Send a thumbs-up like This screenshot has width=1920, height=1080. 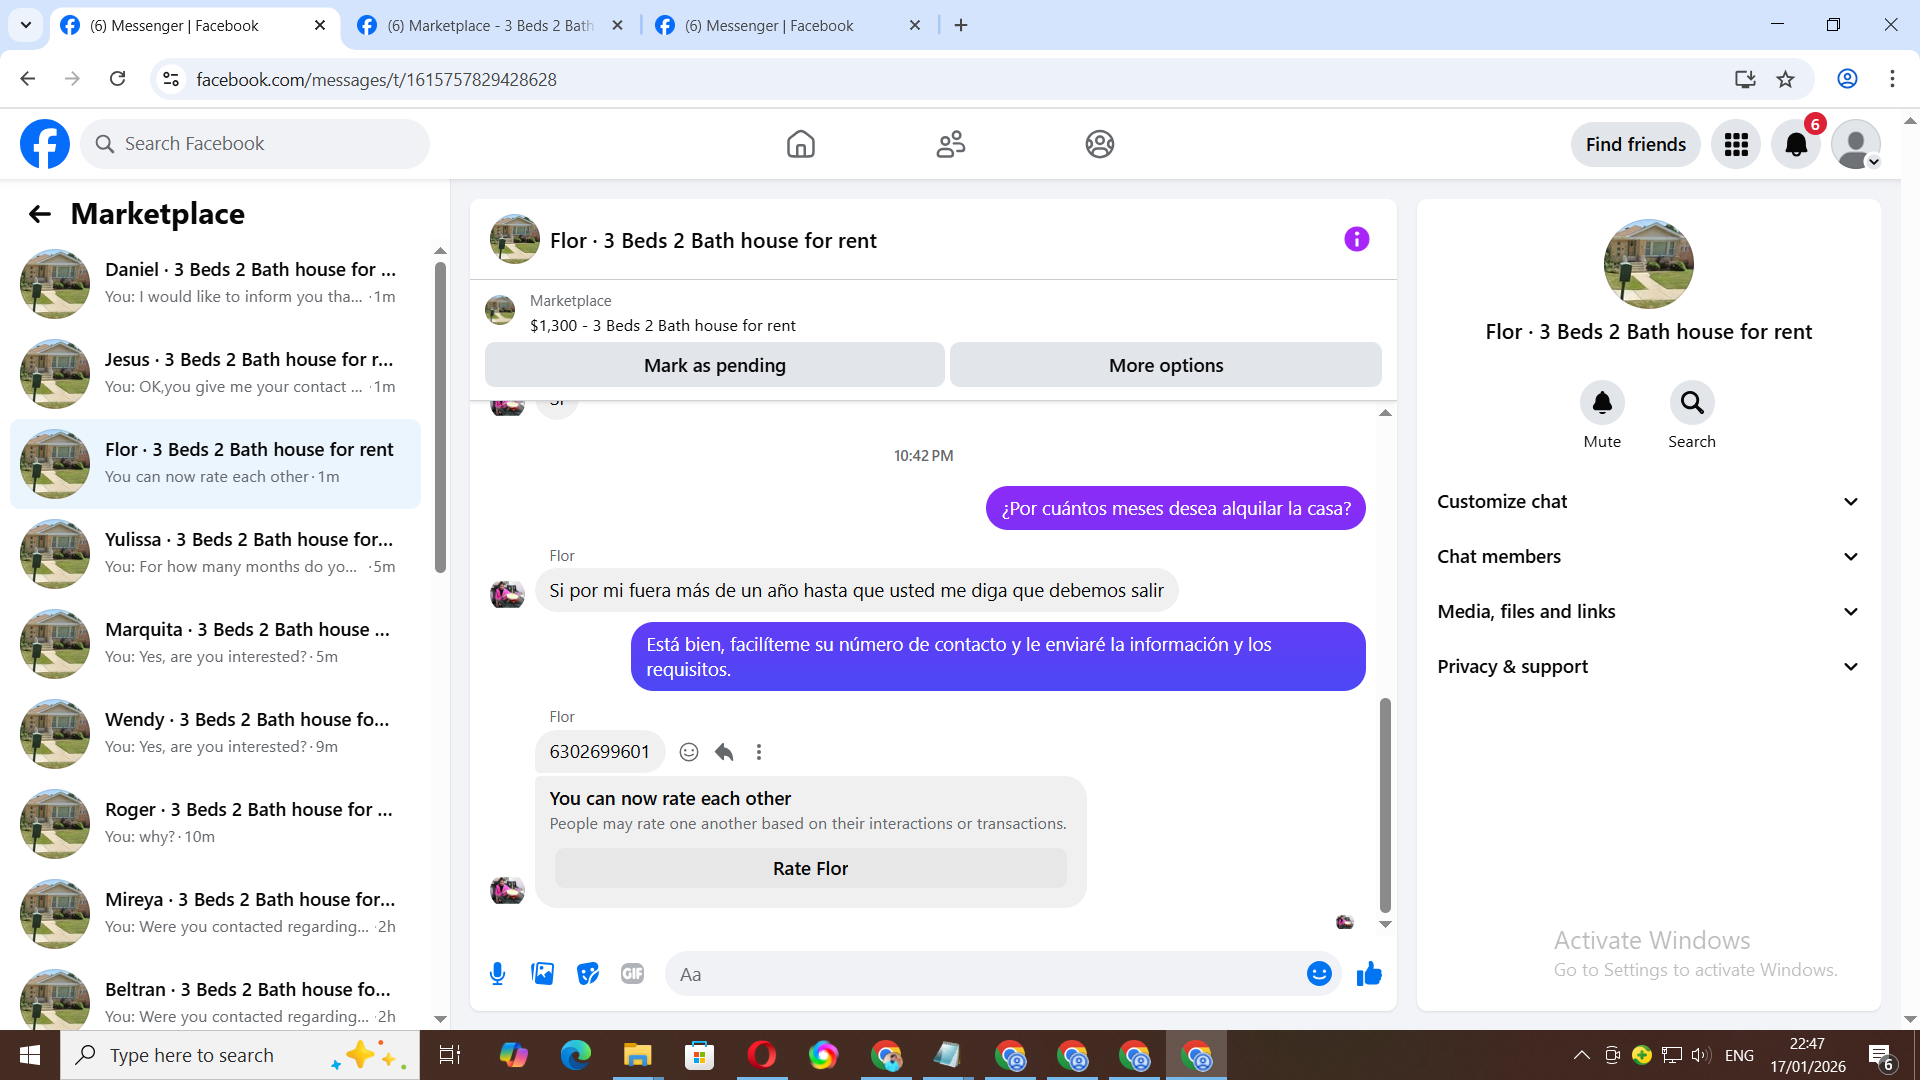1369,974
